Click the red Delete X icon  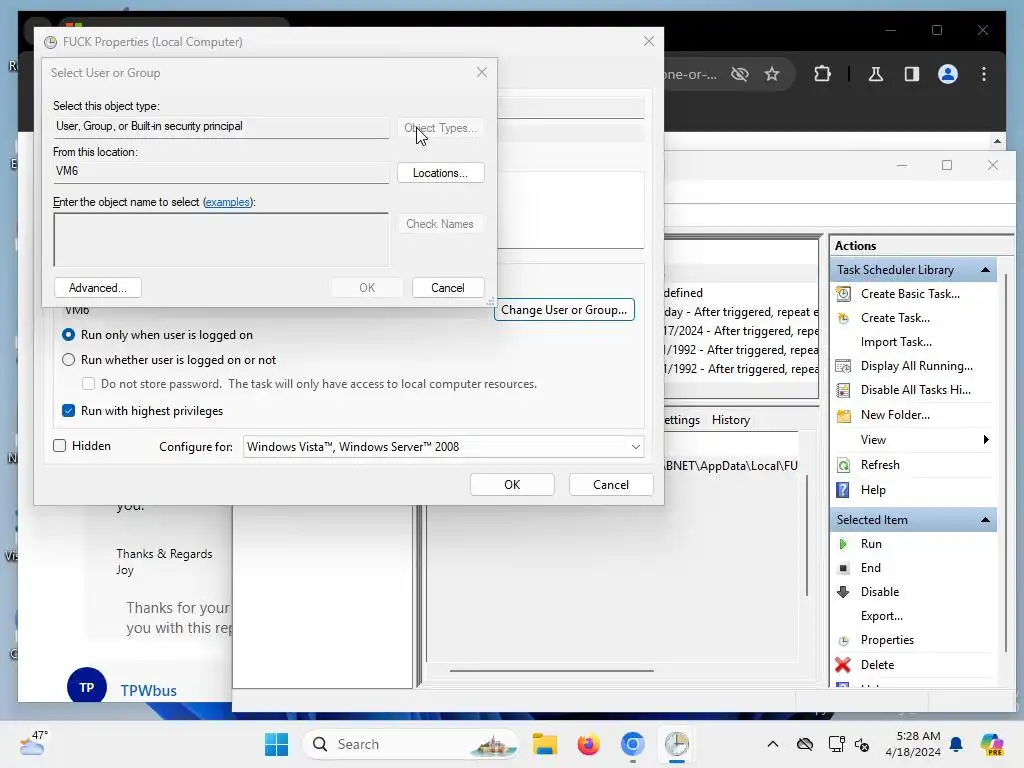843,665
